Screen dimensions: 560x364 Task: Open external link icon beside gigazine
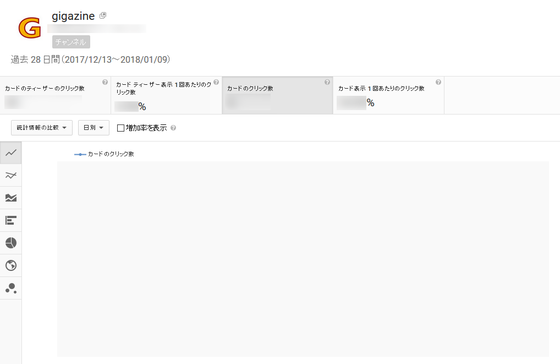tap(102, 15)
